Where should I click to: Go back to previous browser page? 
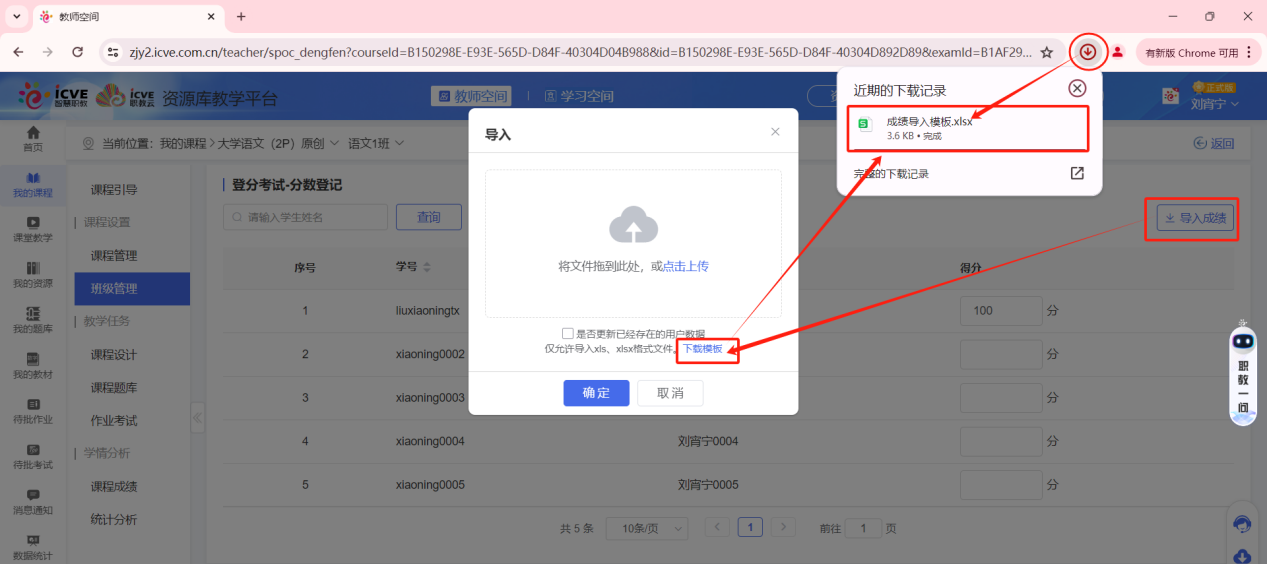[20, 52]
